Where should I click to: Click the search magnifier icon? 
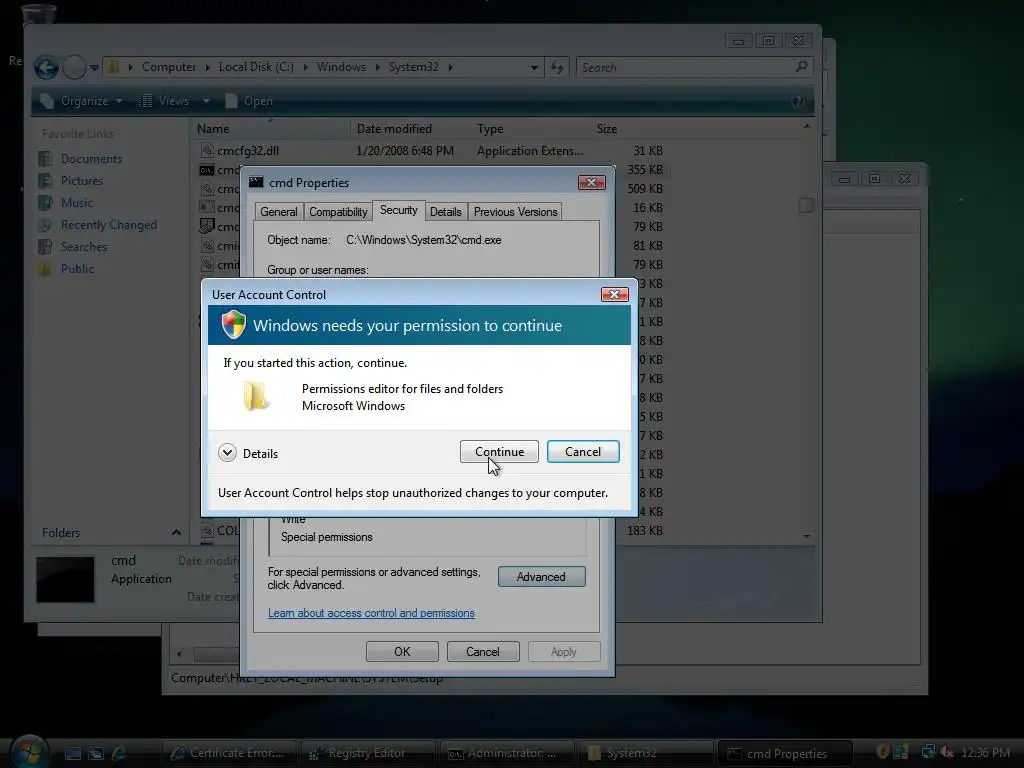pos(801,67)
